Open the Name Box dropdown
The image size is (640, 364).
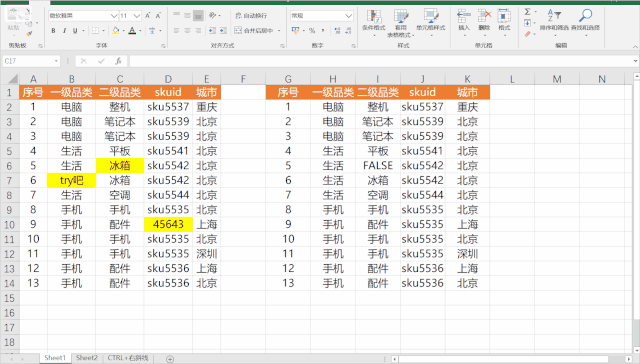pyautogui.click(x=56, y=61)
